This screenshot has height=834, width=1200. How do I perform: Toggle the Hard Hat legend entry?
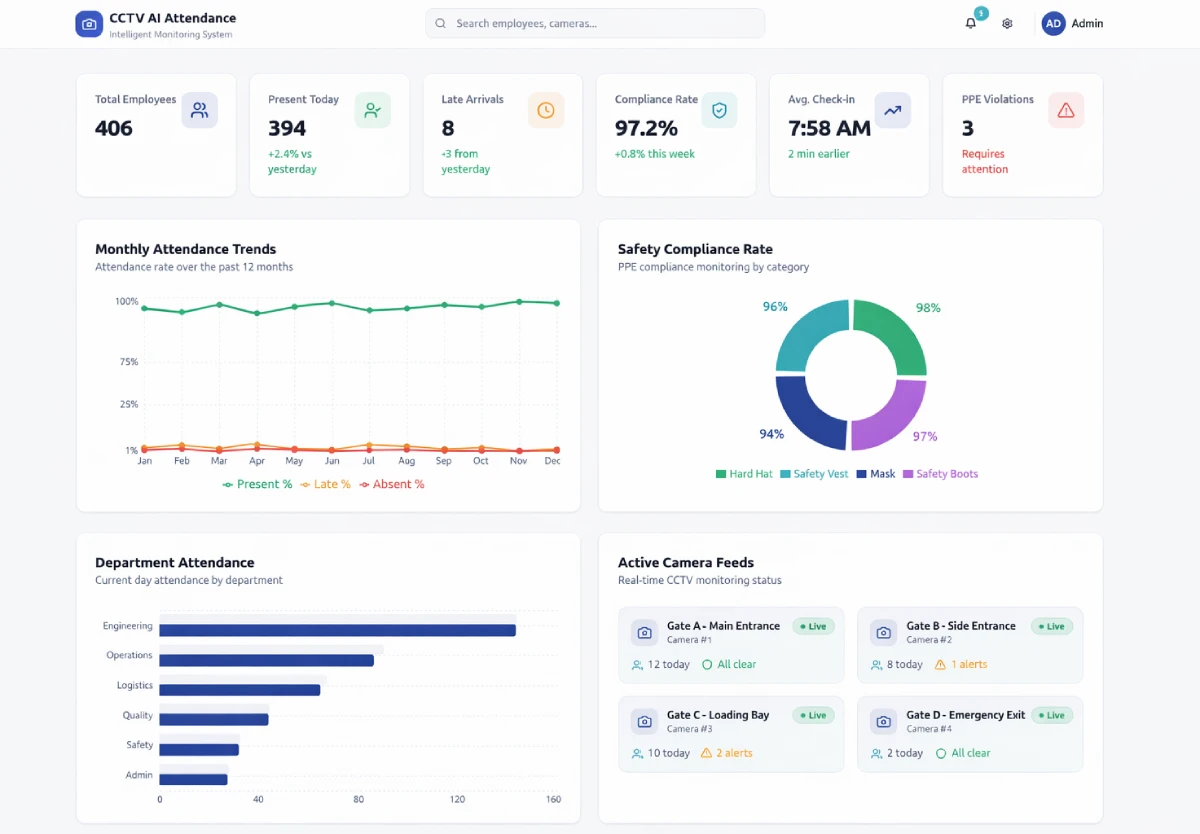[744, 474]
